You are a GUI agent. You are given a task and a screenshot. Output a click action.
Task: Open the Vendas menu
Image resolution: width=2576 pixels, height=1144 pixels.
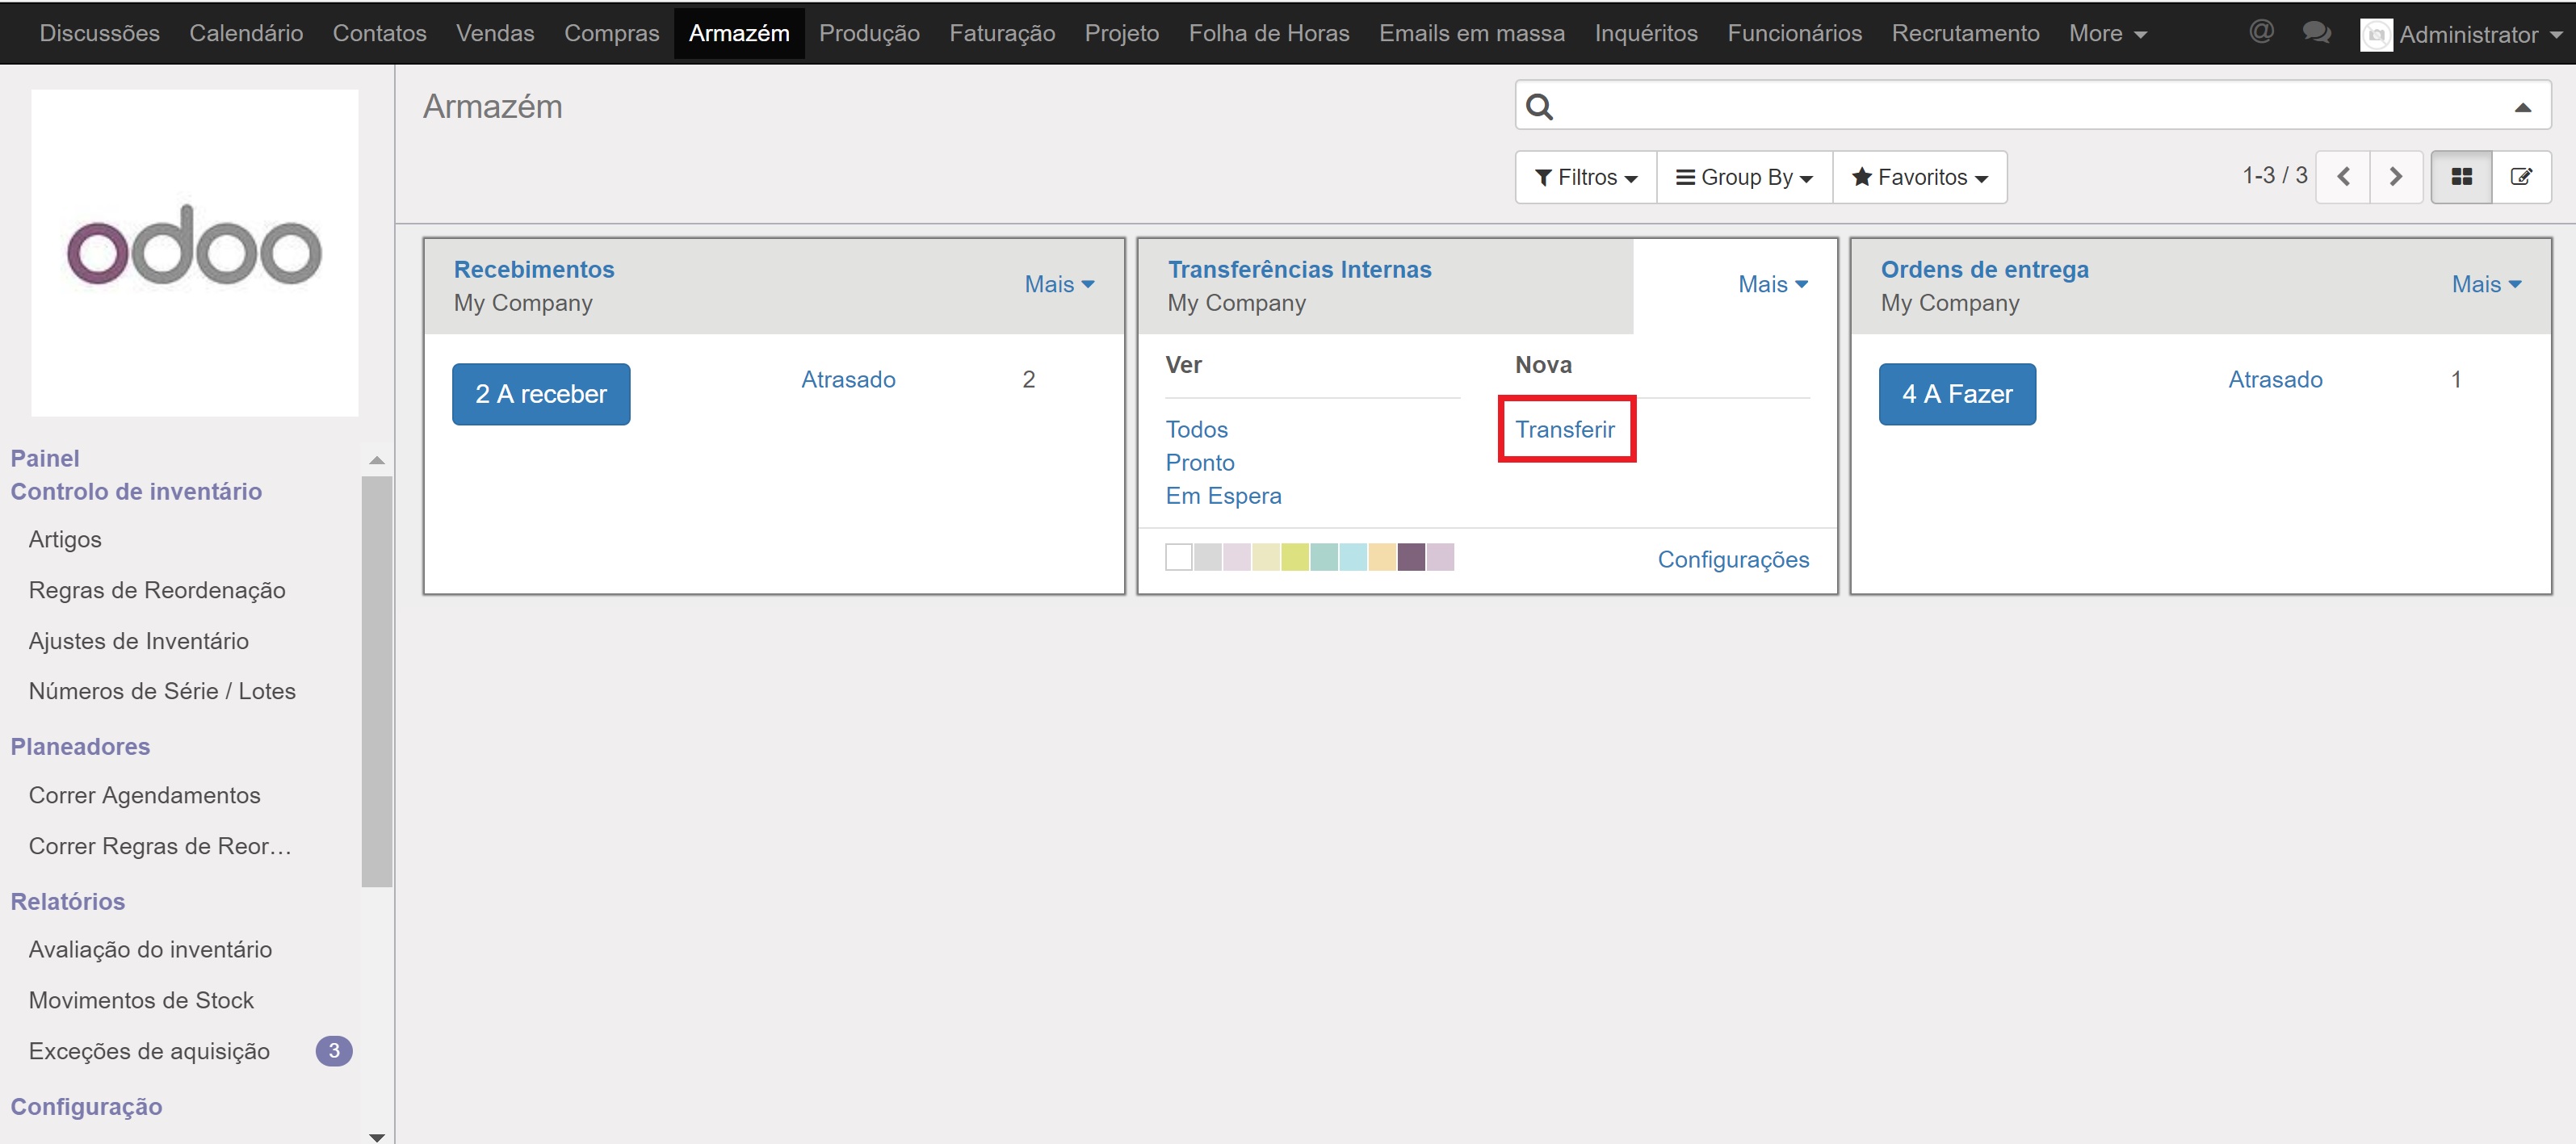pos(495,33)
